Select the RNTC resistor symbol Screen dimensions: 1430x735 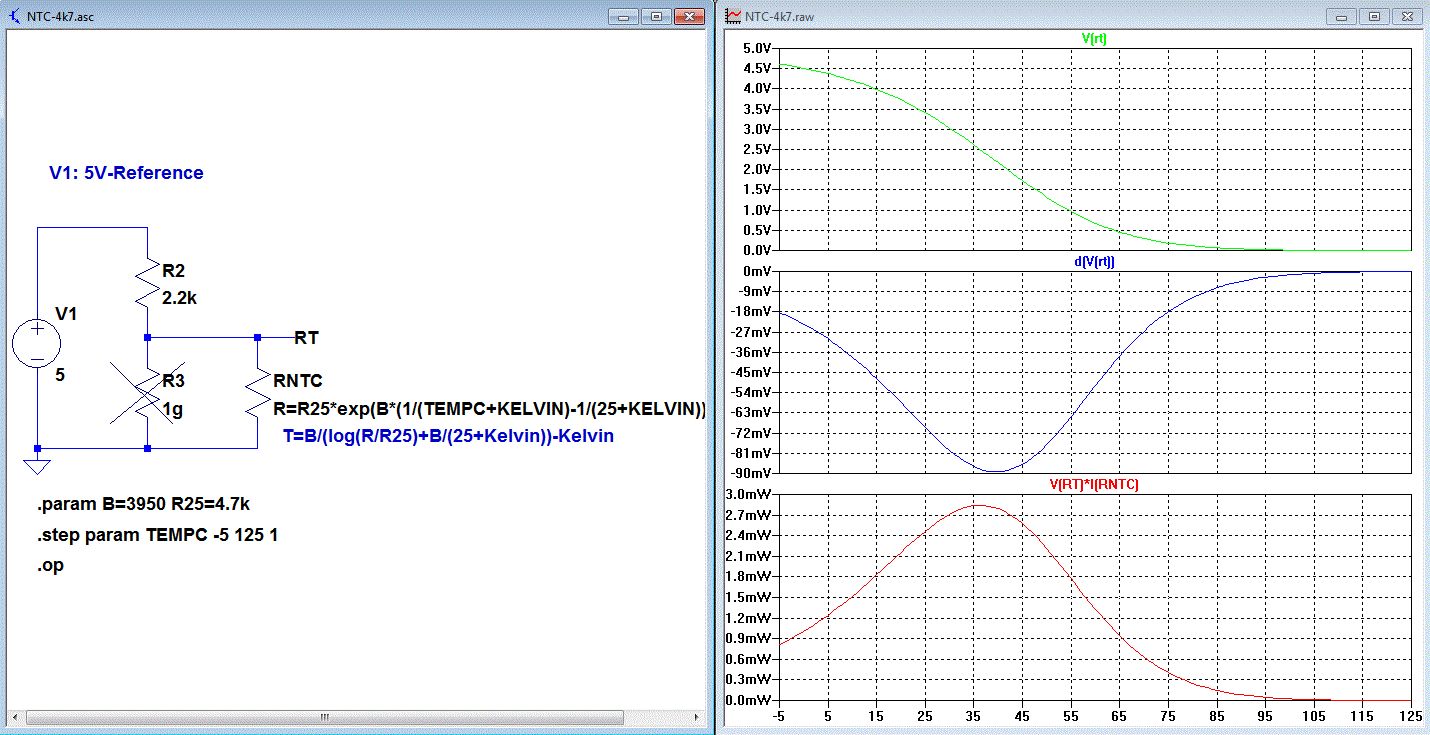pos(257,392)
